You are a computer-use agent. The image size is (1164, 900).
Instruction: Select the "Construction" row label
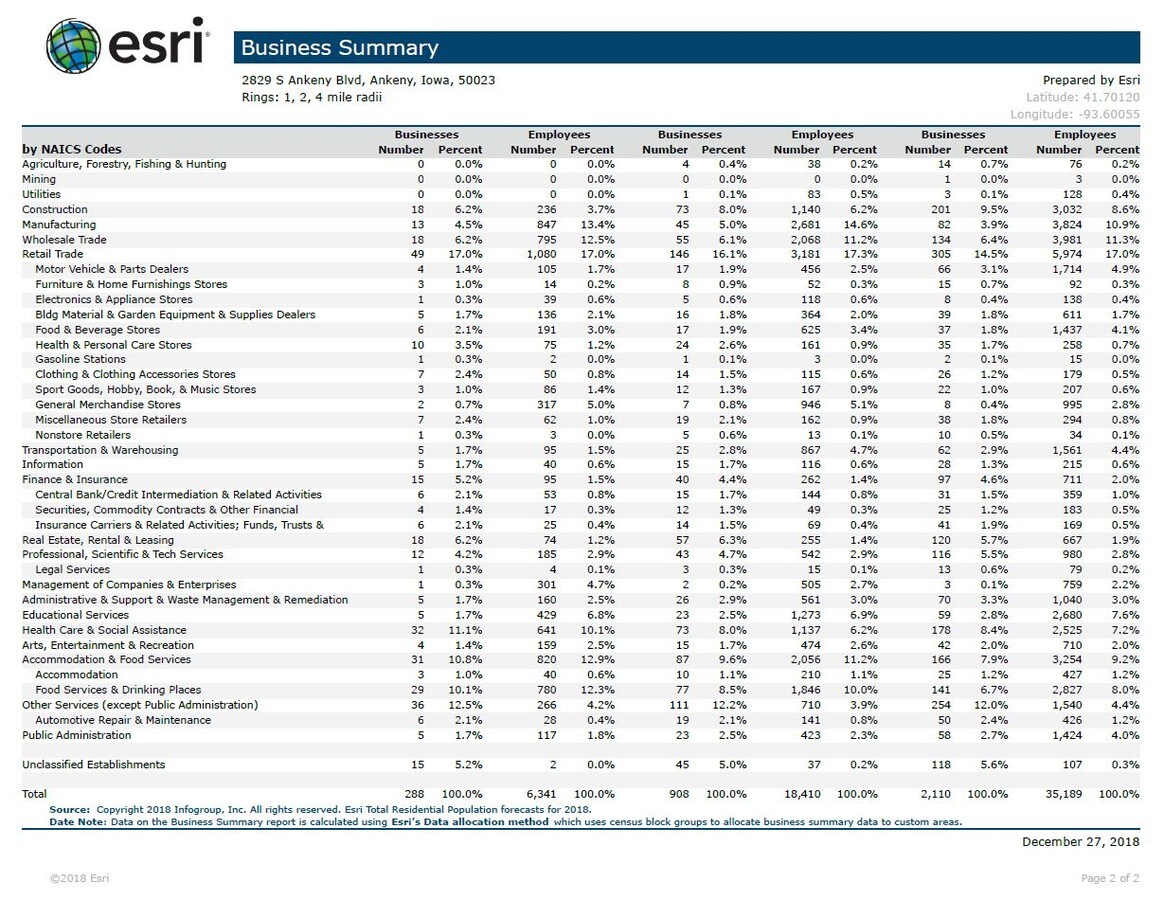(x=55, y=209)
